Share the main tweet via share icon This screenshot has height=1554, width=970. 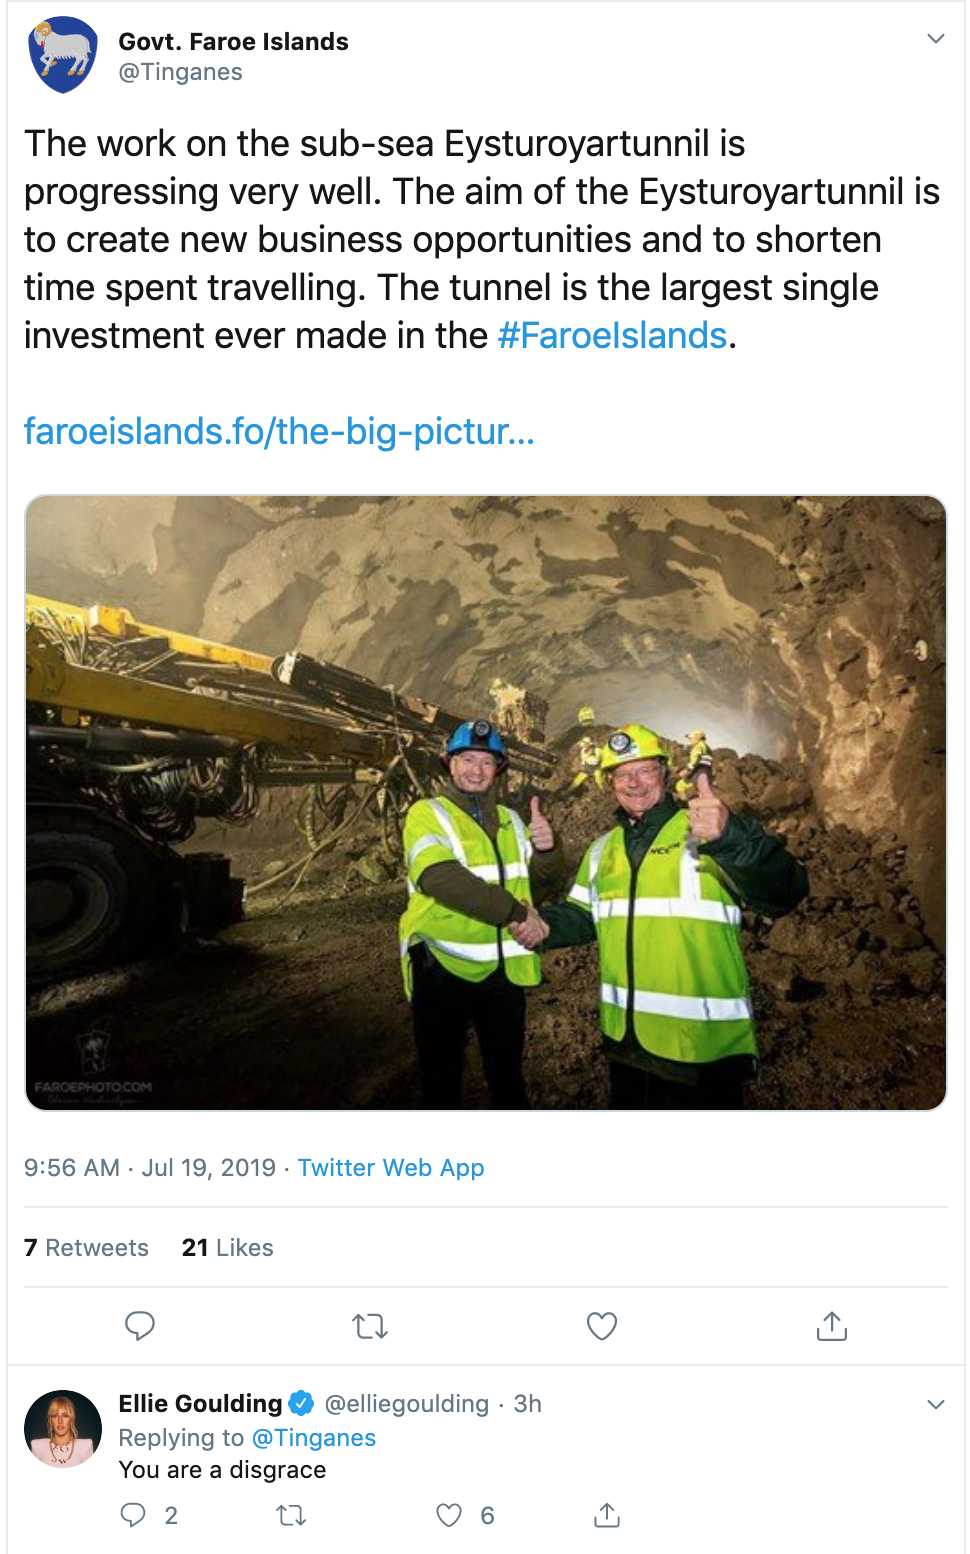[831, 1326]
